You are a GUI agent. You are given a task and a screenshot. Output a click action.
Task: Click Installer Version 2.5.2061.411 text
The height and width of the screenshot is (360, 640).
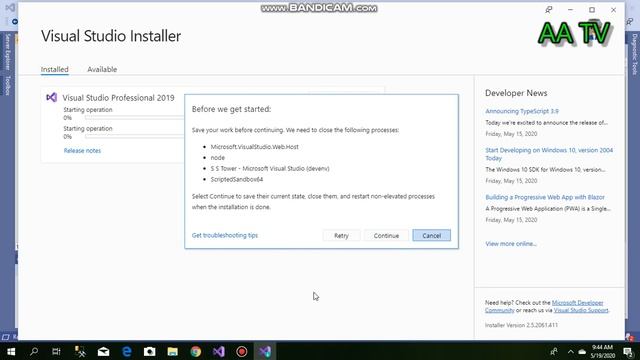521,325
